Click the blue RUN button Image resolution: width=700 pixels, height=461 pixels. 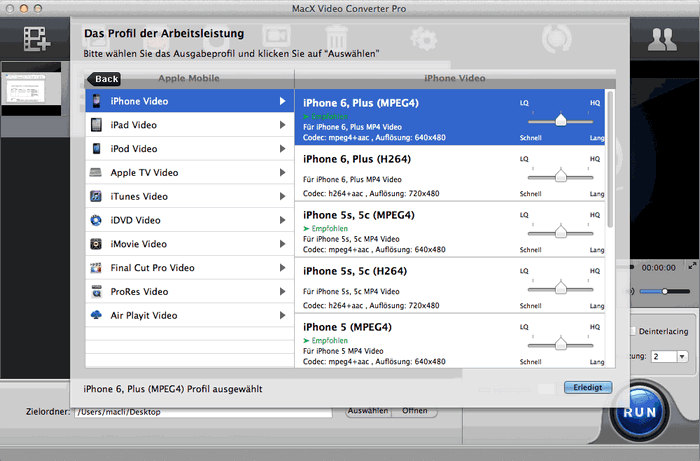coord(639,412)
